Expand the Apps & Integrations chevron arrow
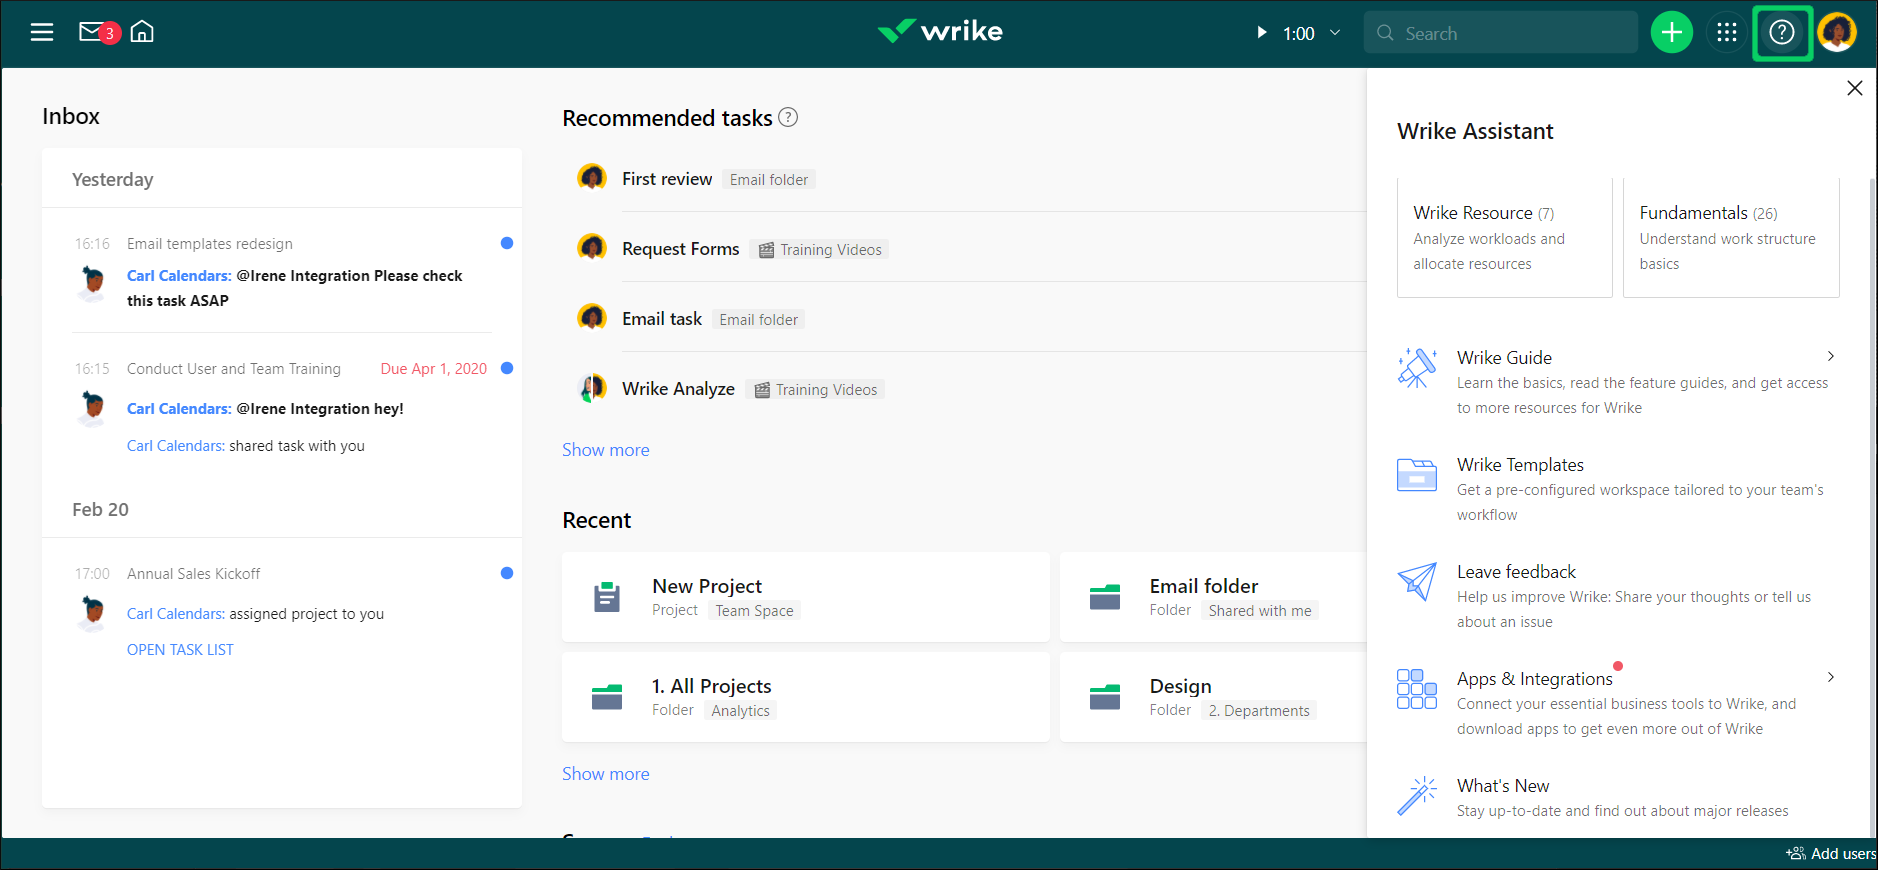 1831,677
